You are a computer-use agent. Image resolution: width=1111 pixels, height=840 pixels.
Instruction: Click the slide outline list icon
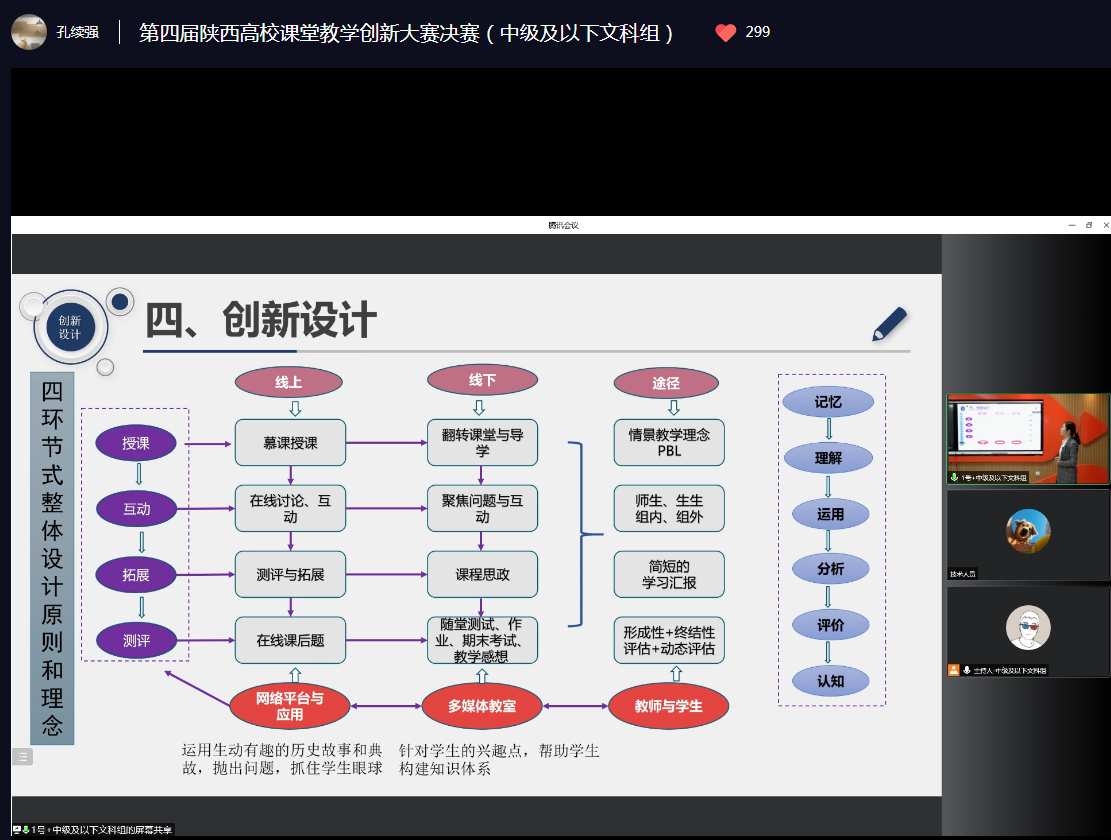pos(21,757)
